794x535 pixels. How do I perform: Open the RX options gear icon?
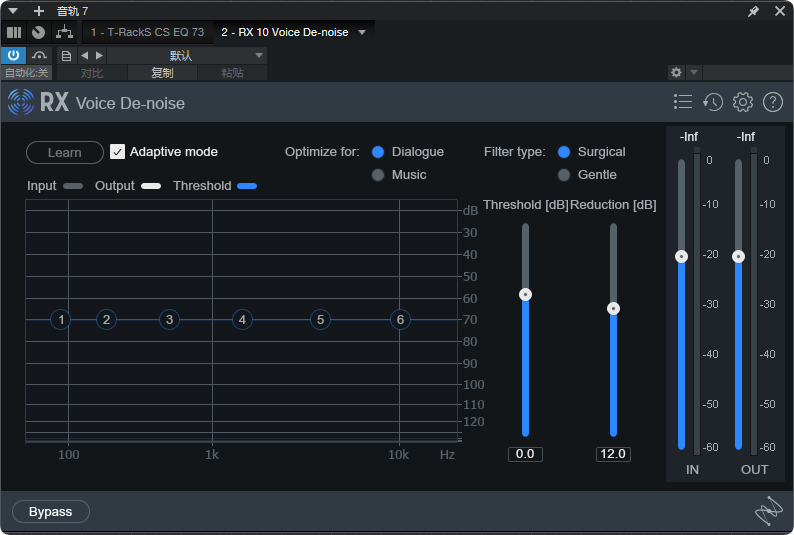pyautogui.click(x=743, y=102)
